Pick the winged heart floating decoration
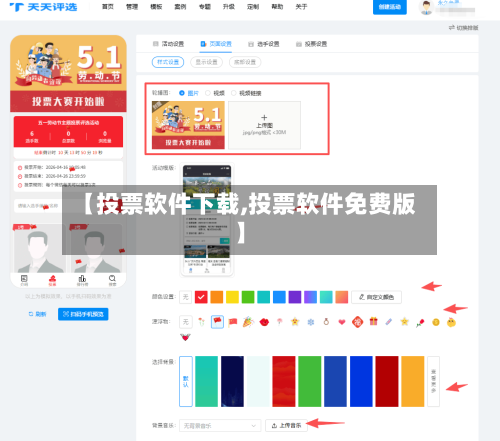The image size is (500, 441). (186, 337)
